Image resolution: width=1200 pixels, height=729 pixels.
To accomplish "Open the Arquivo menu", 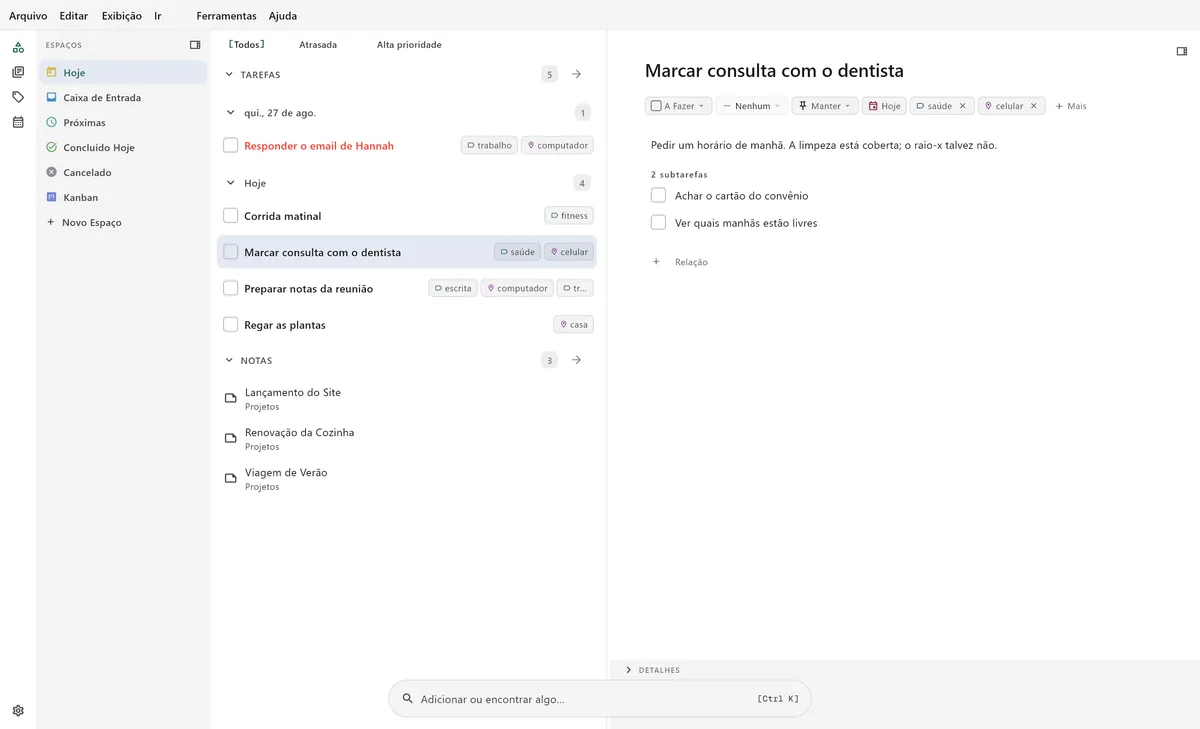I will pyautogui.click(x=28, y=16).
